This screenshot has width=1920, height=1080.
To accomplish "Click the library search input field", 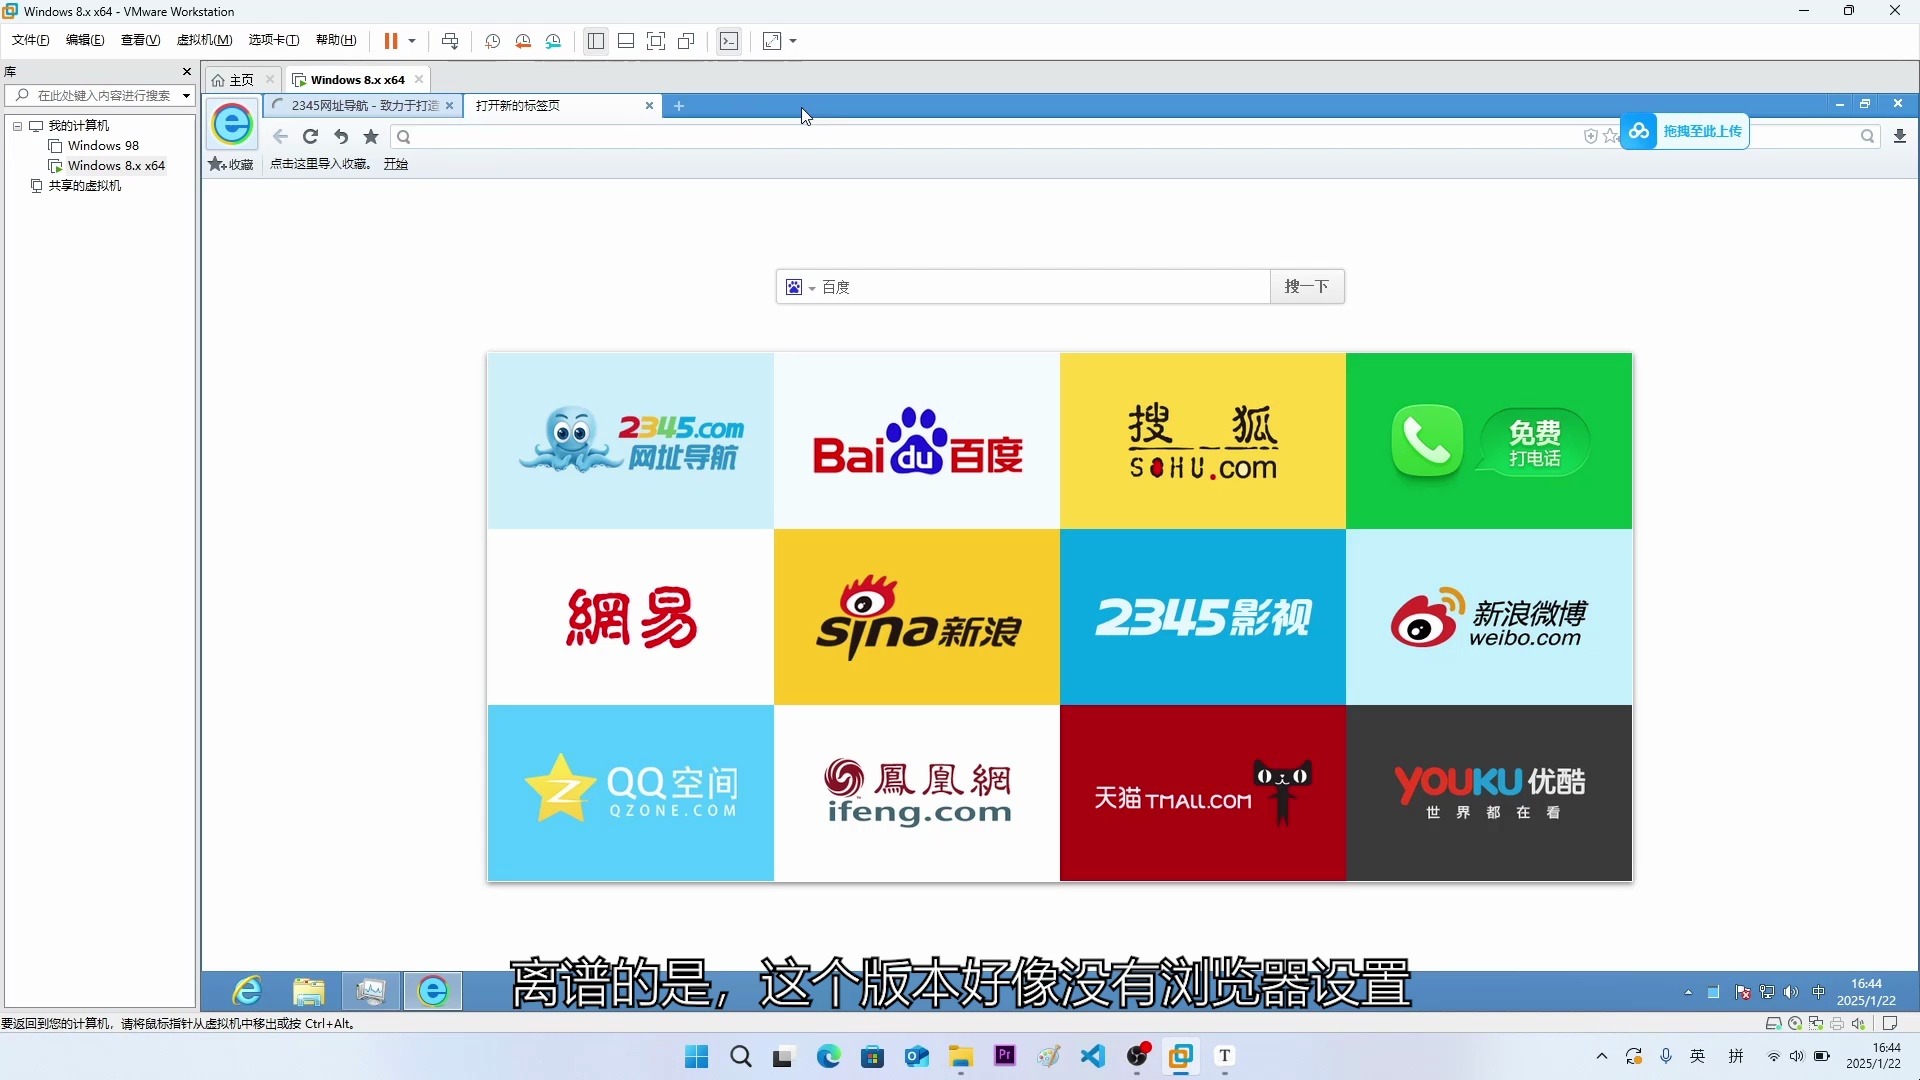I will [95, 96].
